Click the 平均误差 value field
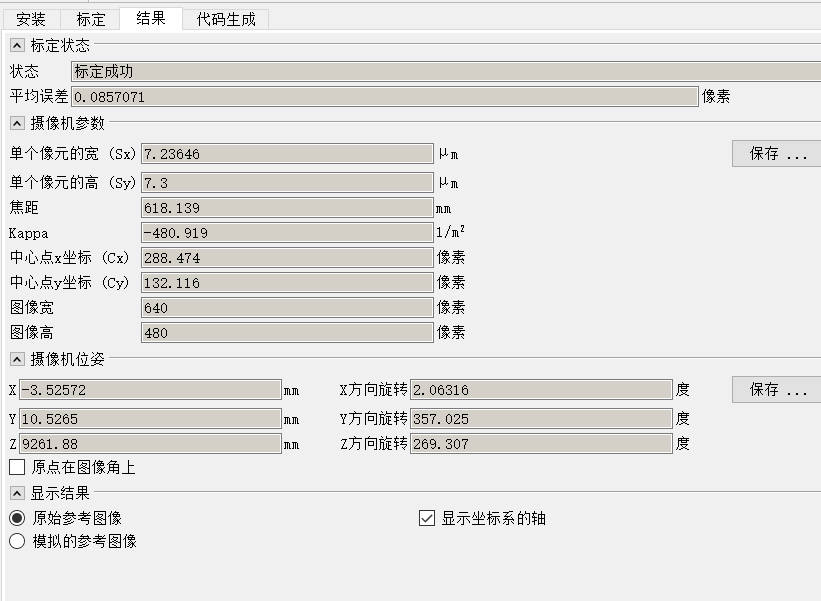821x601 pixels. click(x=384, y=97)
